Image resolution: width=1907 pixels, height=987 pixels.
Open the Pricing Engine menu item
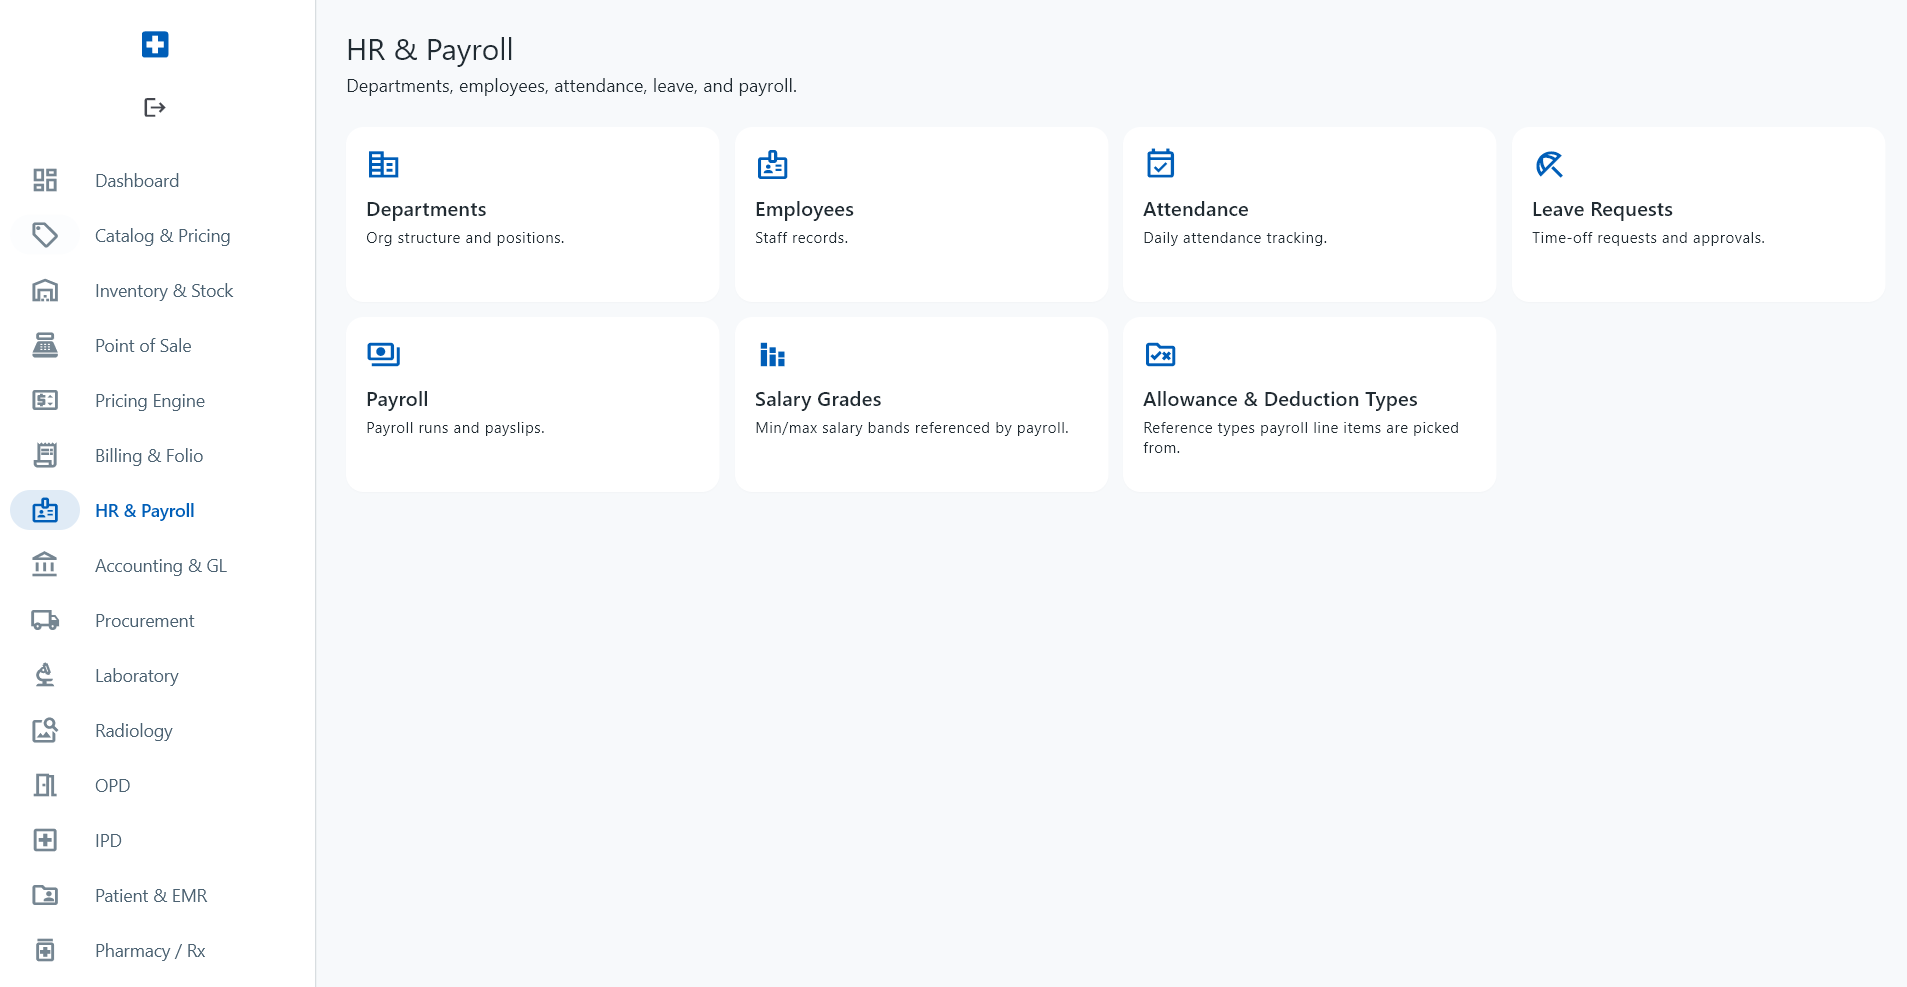point(150,400)
